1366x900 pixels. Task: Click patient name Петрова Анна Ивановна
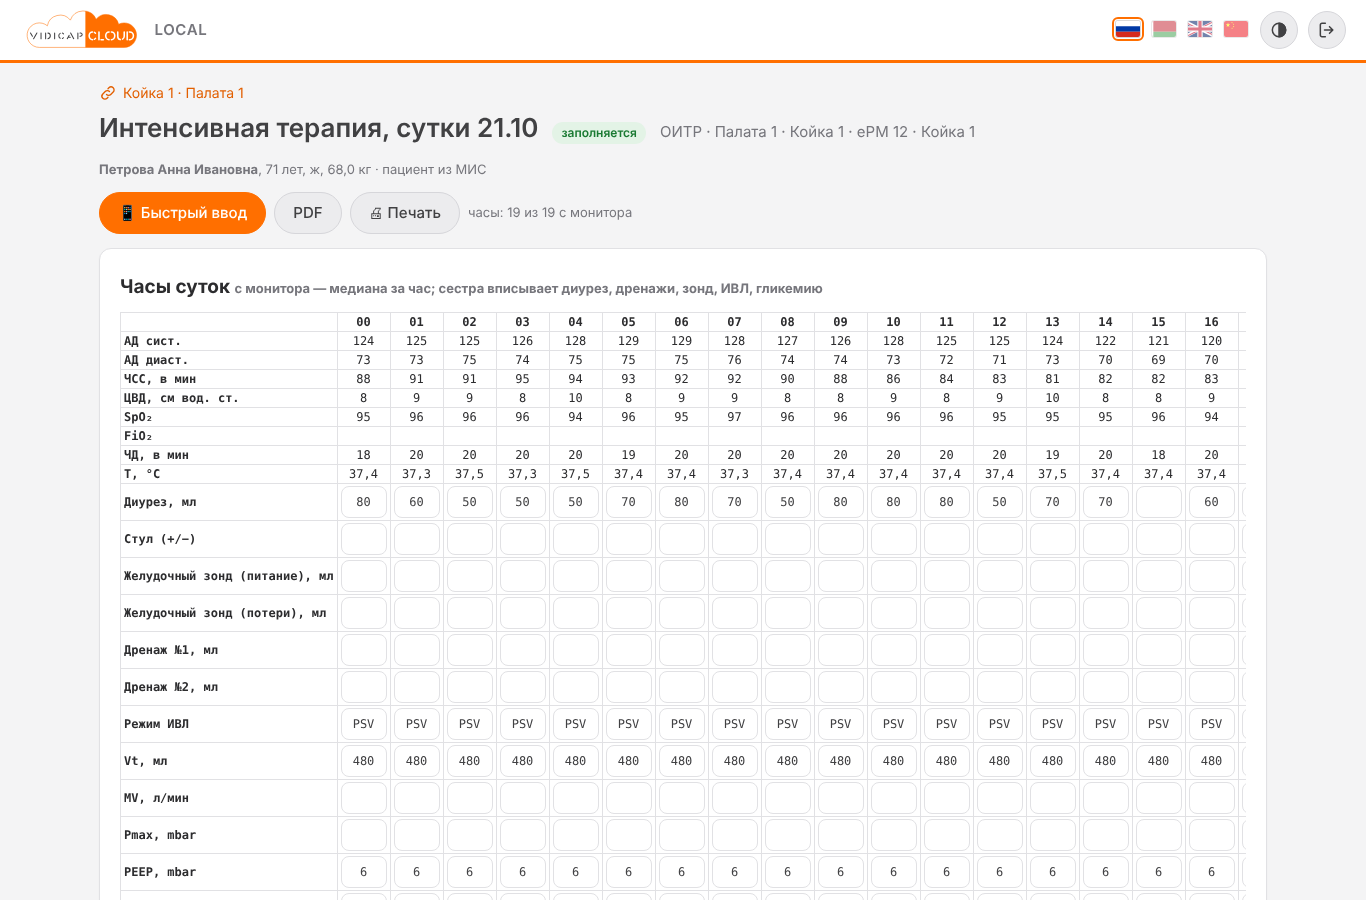click(179, 170)
